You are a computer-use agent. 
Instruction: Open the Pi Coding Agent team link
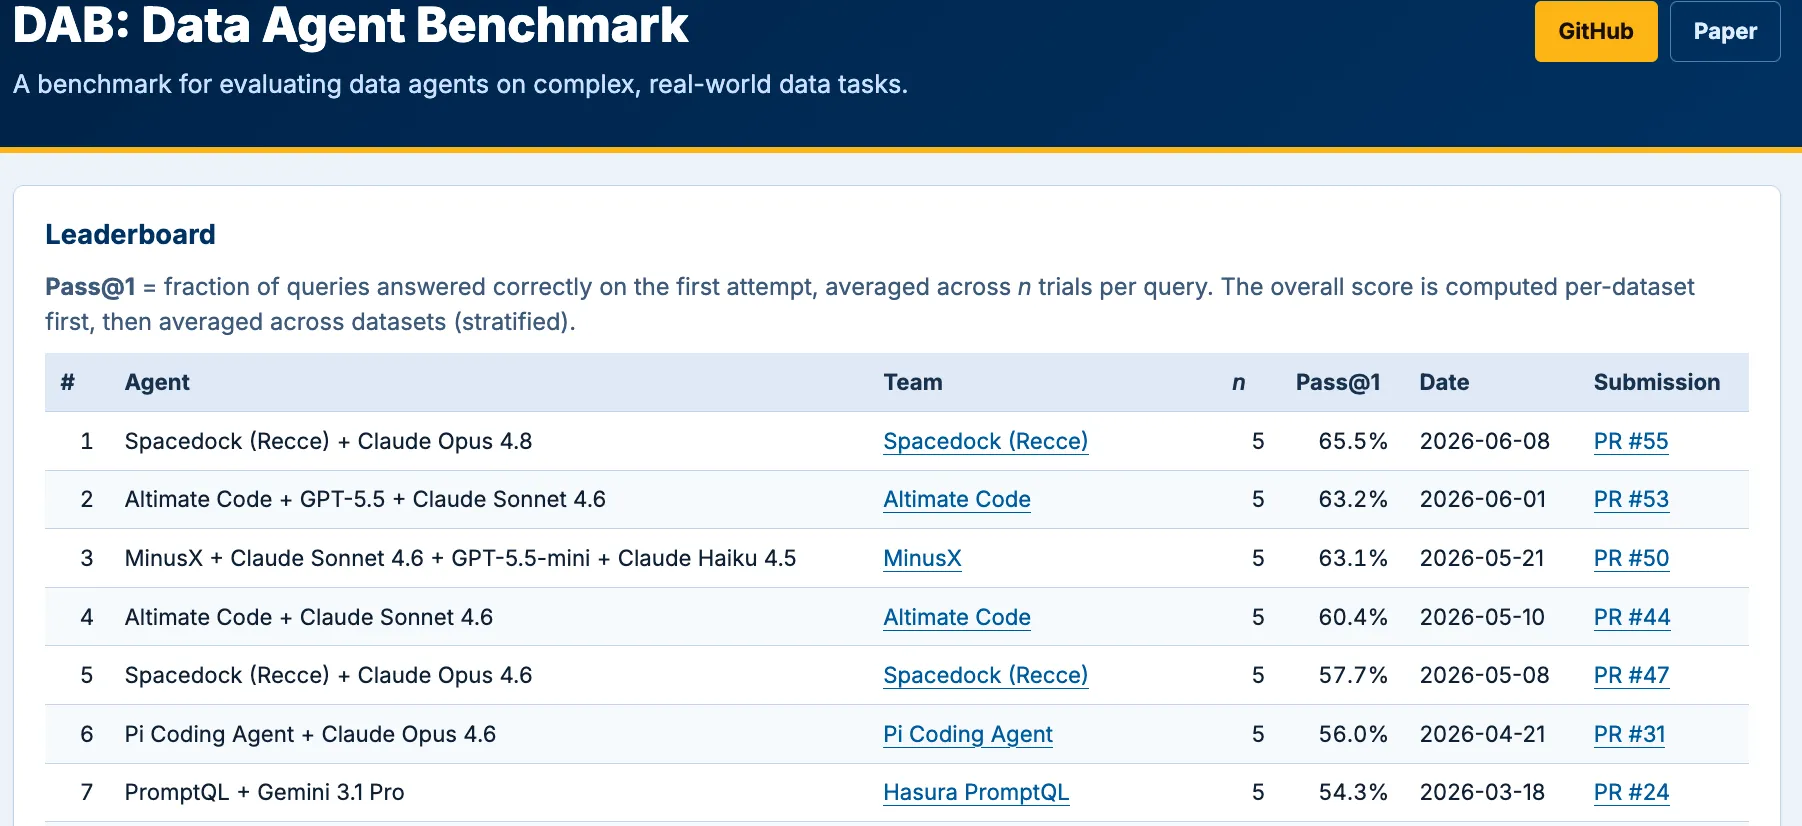point(968,734)
